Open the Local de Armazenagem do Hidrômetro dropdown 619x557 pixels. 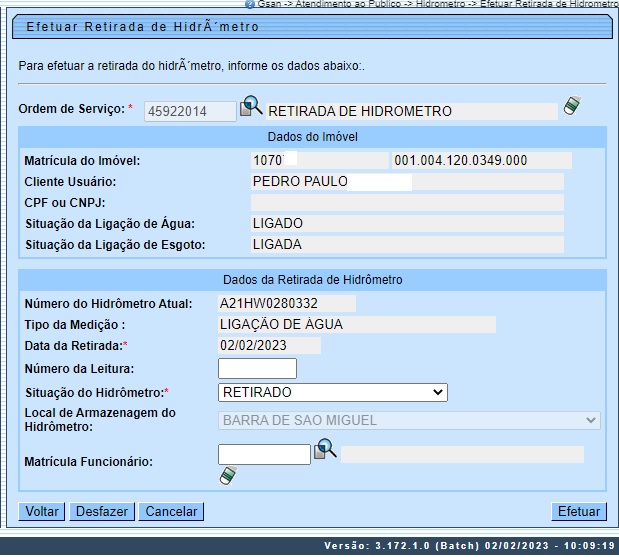(x=409, y=420)
